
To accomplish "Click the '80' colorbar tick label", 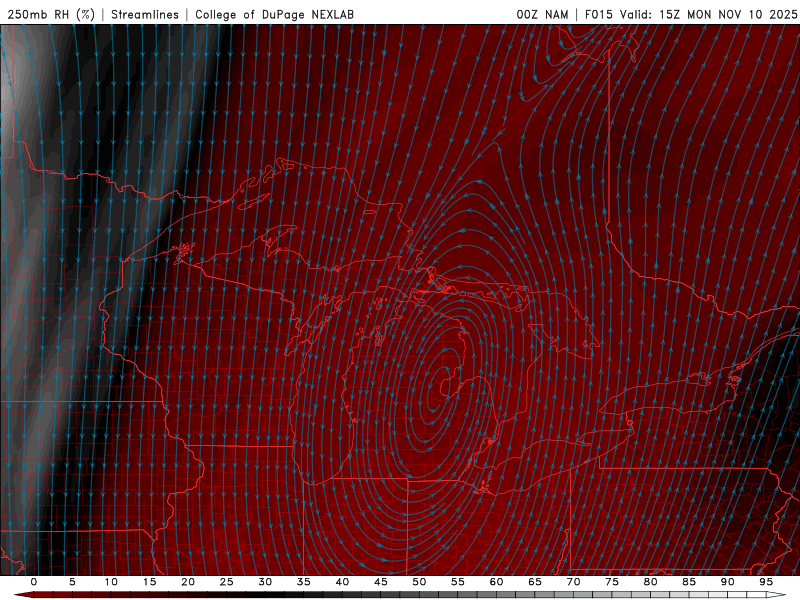I will (x=650, y=582).
